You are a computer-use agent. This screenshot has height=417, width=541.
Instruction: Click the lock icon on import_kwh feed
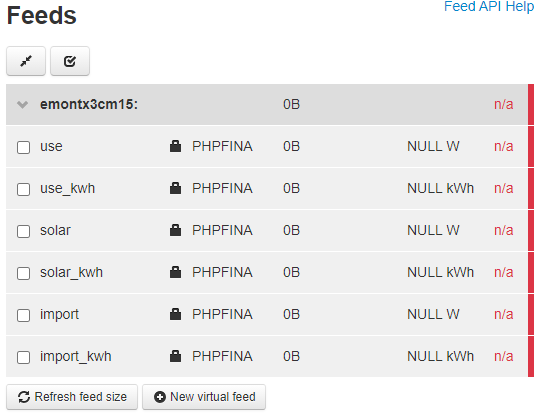[x=175, y=356]
